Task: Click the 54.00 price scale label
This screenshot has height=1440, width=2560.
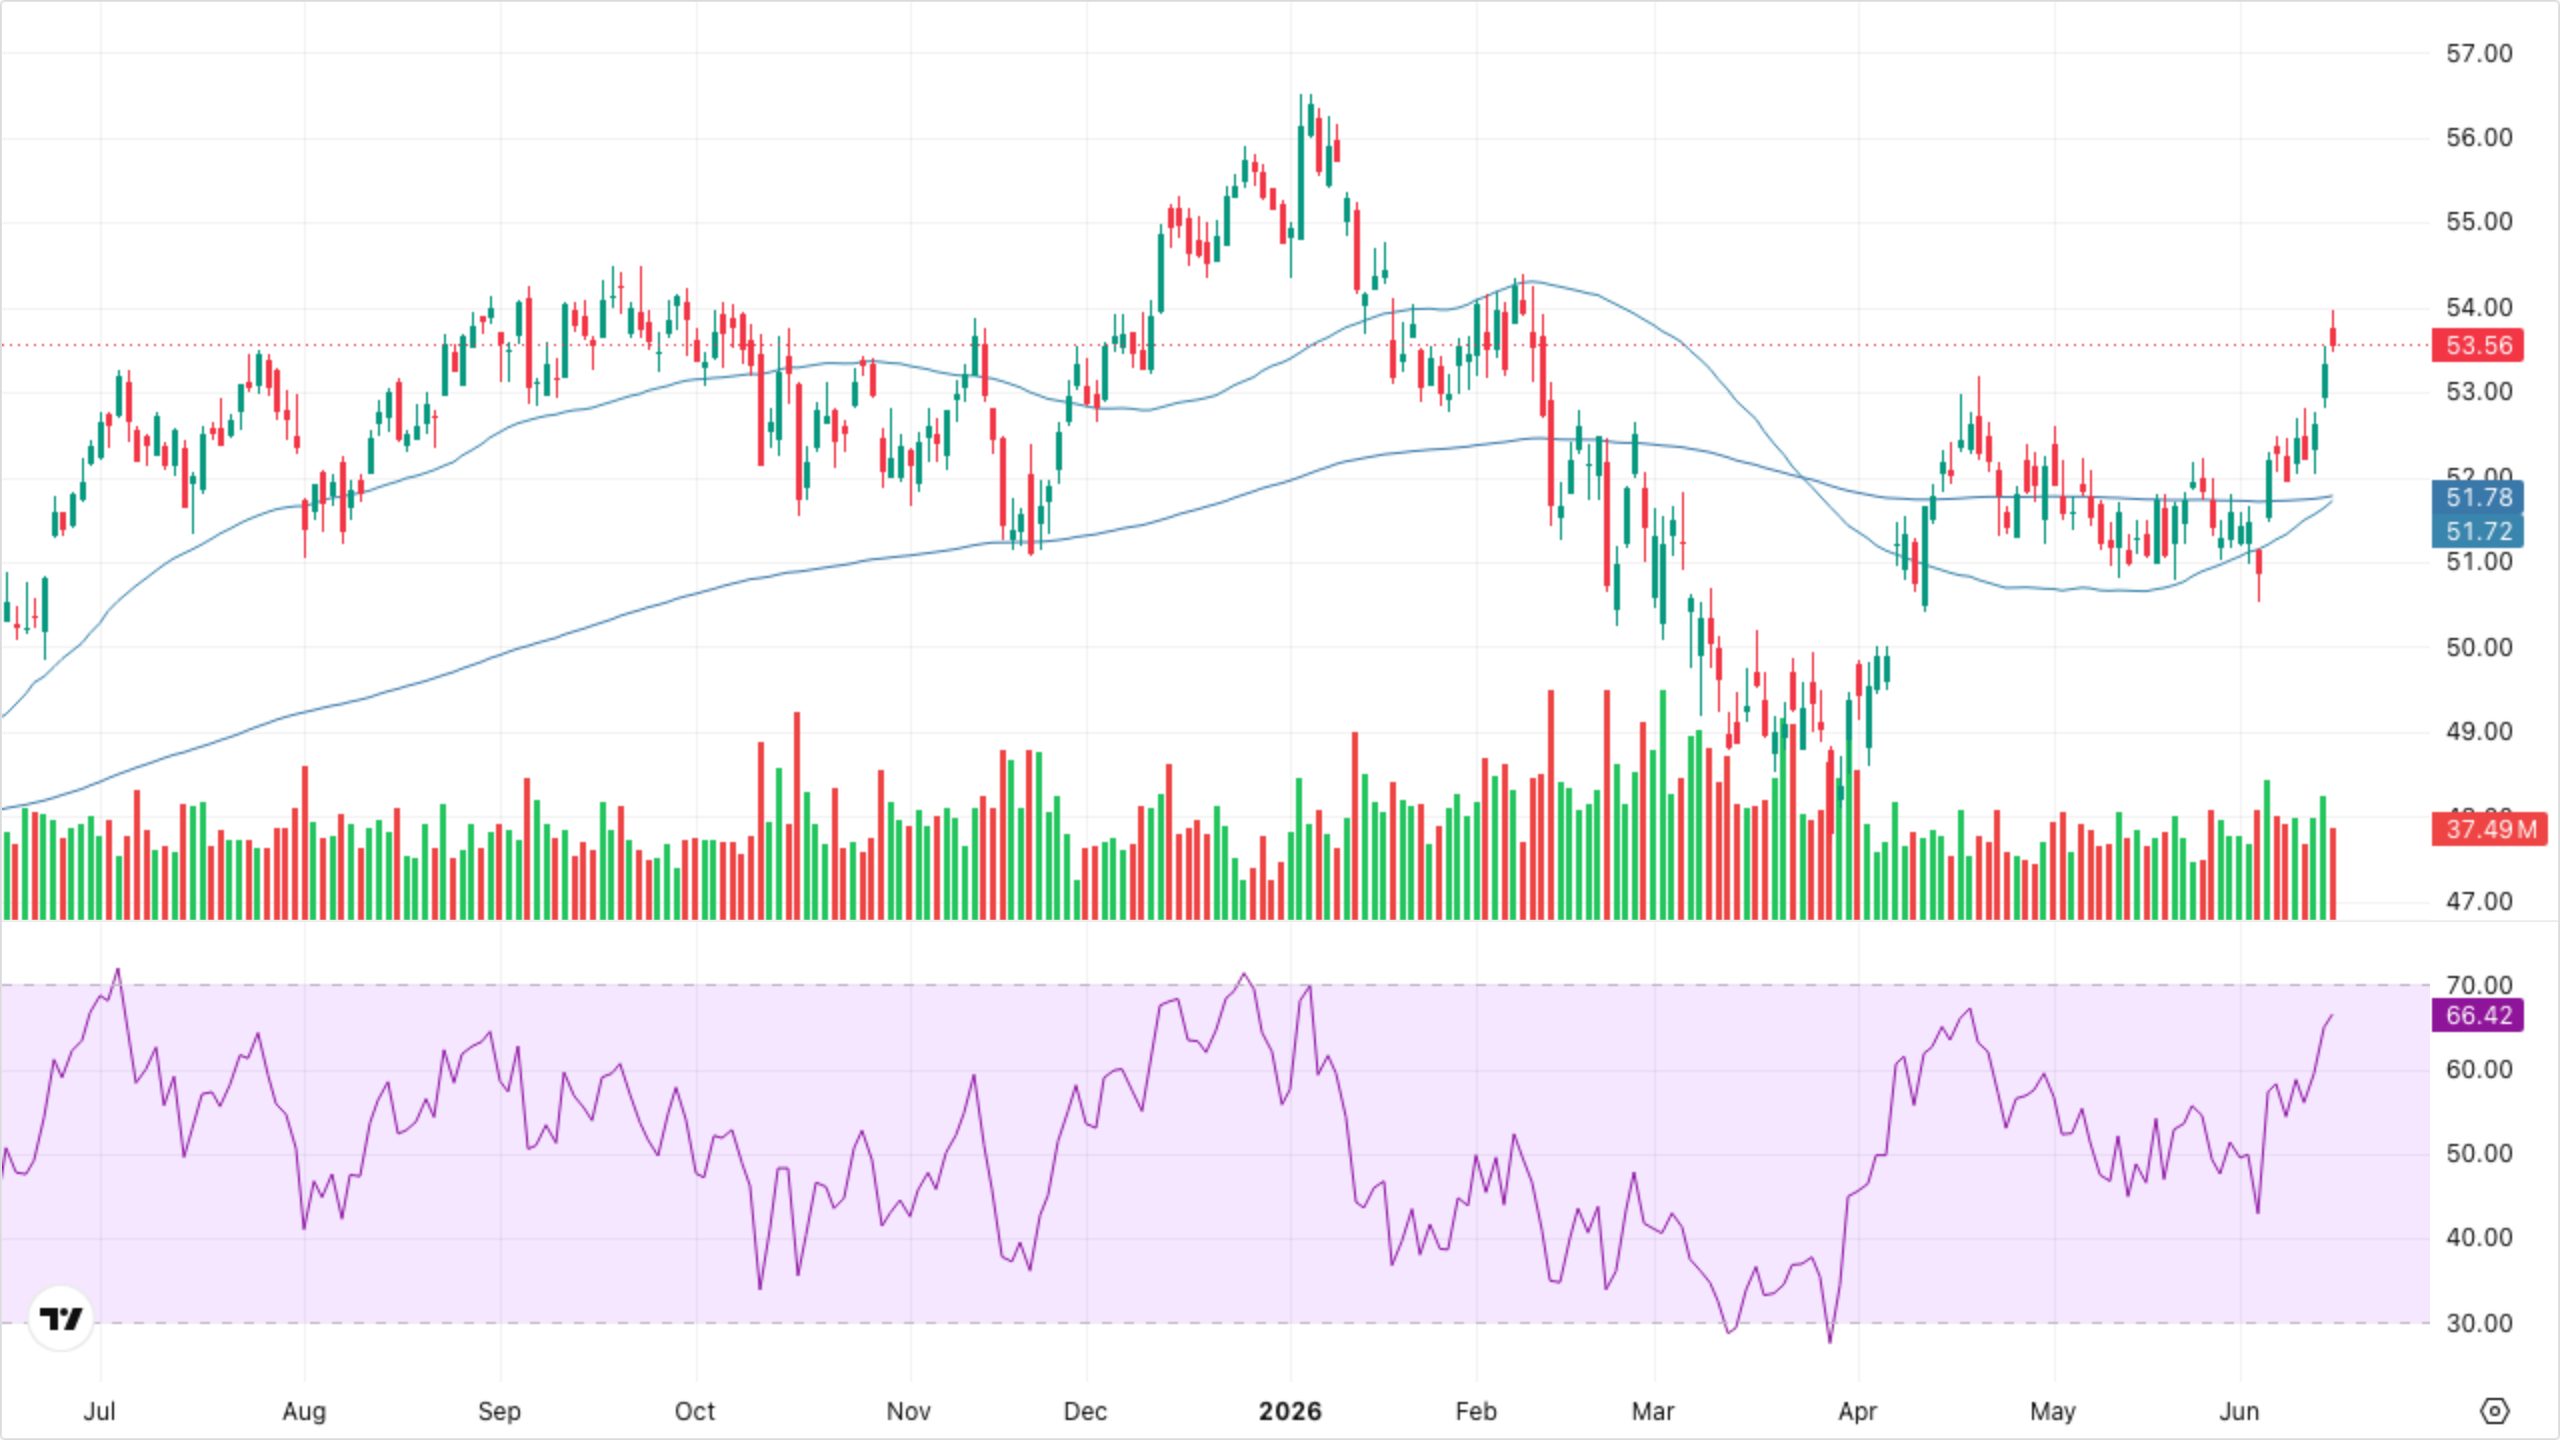Action: click(2479, 307)
